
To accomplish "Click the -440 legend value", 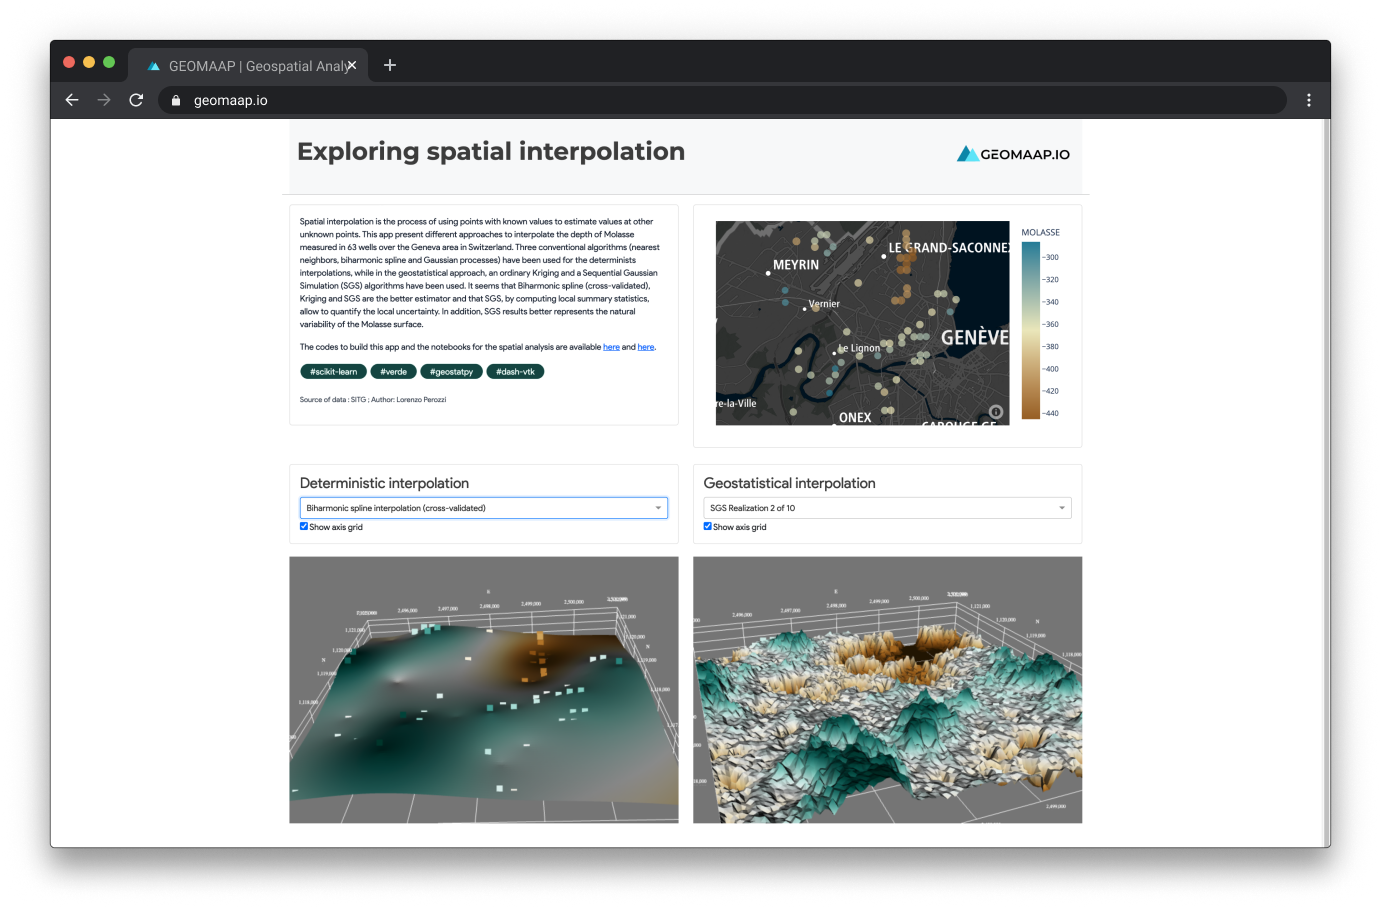I will (1051, 413).
